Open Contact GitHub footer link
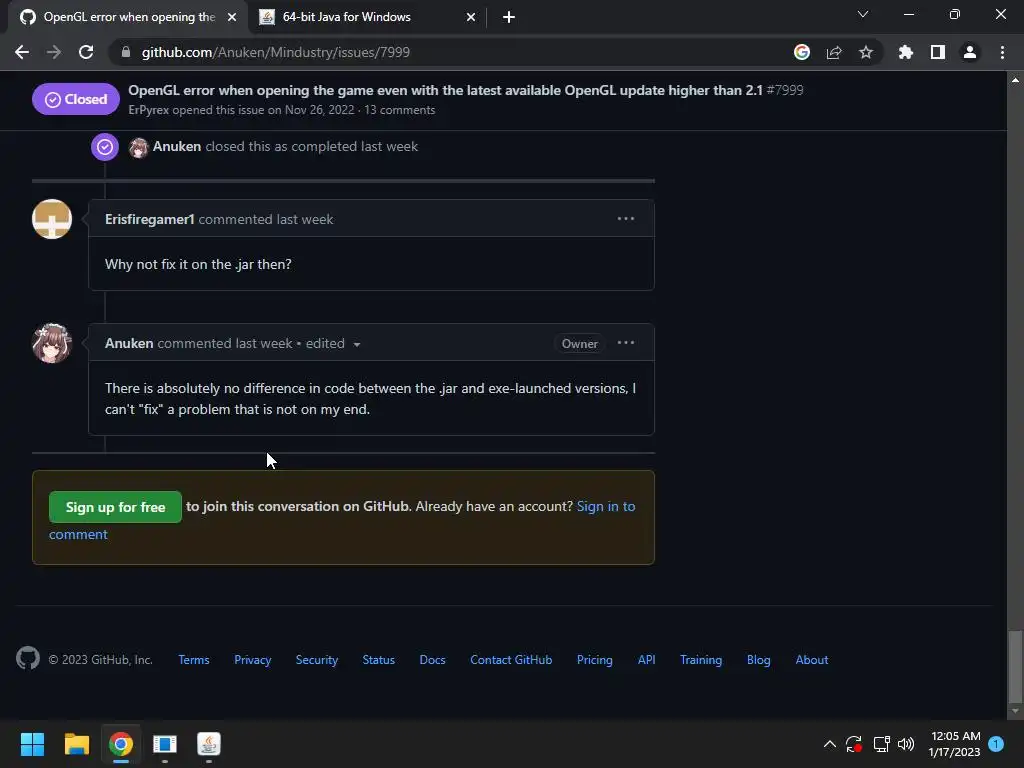 pos(511,660)
